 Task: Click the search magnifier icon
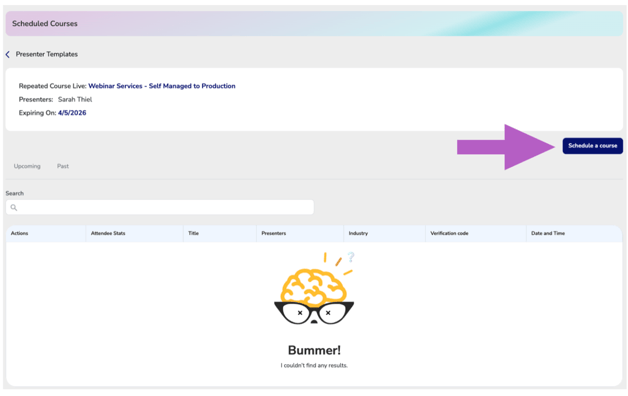14,207
